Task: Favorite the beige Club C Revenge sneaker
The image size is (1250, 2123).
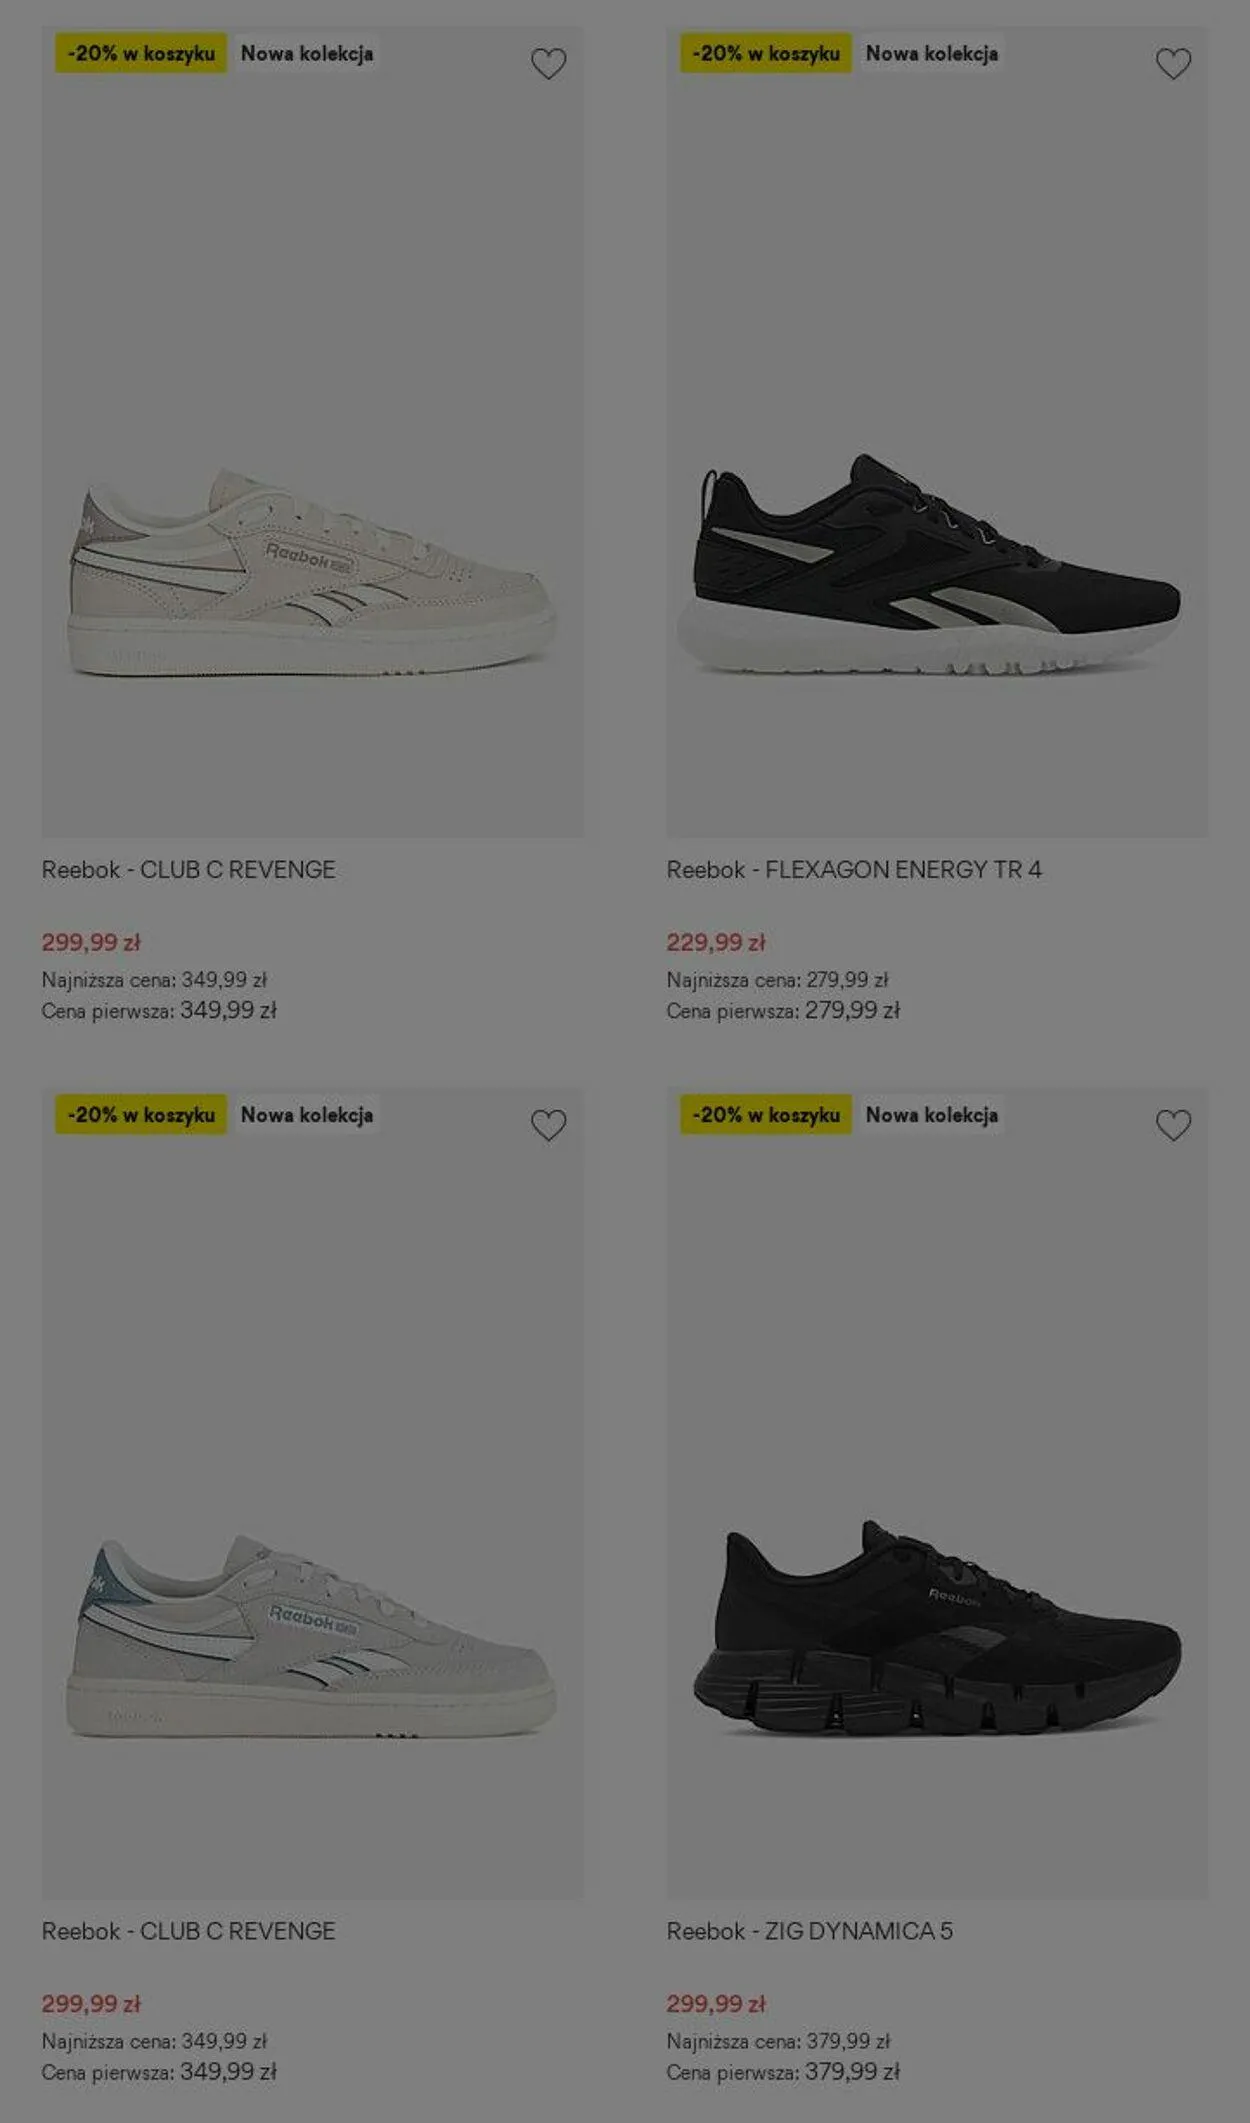Action: pyautogui.click(x=548, y=64)
